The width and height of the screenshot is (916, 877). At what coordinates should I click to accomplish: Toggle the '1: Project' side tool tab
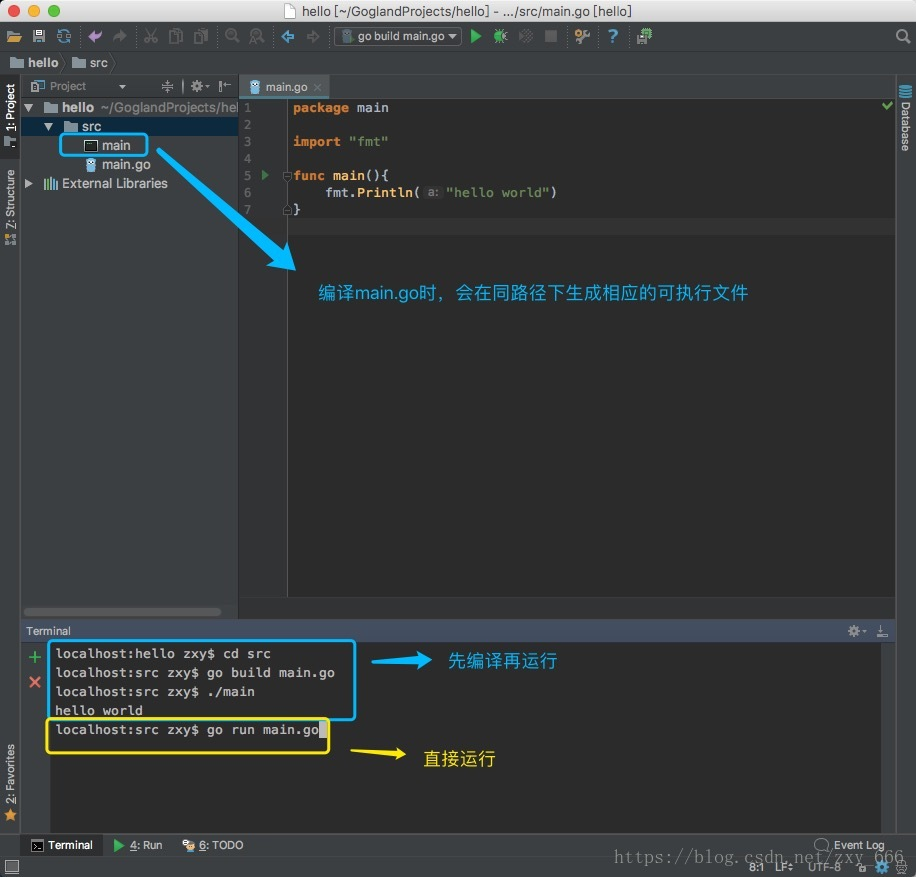coord(10,115)
